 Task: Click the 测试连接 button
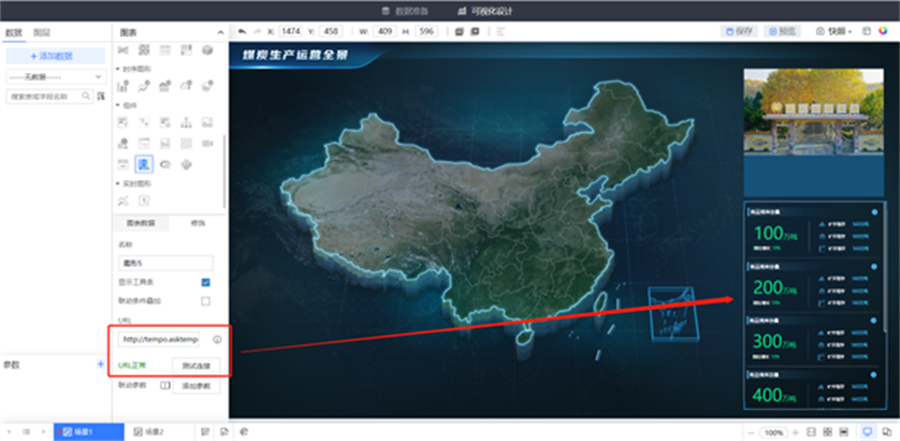pyautogui.click(x=195, y=365)
